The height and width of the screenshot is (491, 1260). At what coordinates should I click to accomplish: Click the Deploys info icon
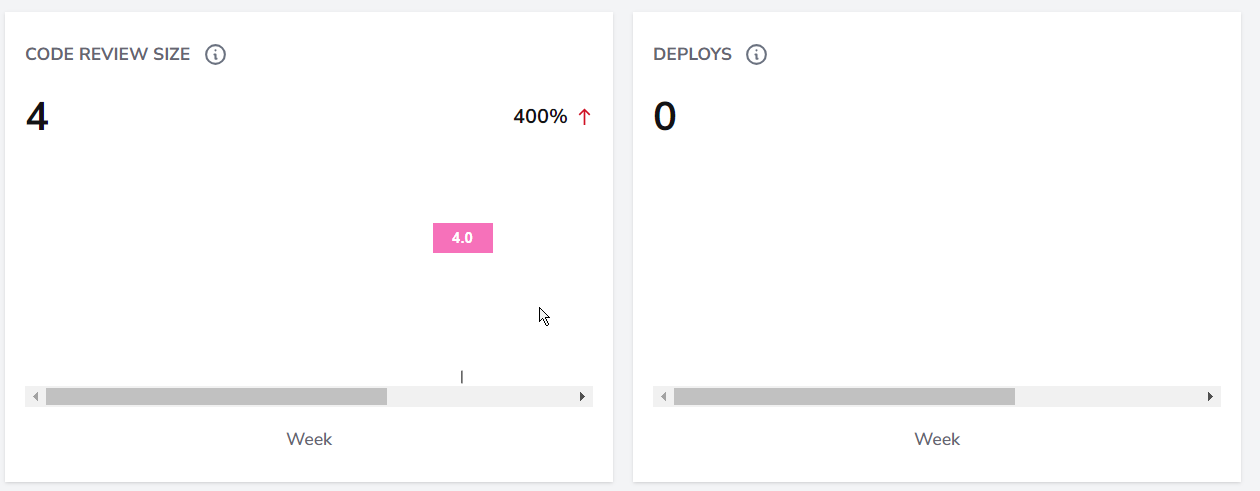[757, 55]
